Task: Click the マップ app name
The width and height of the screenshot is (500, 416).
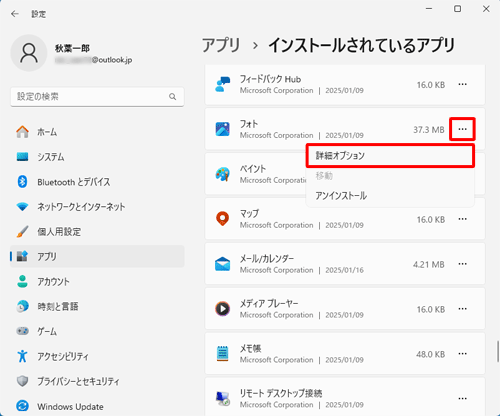Action: pos(249,214)
